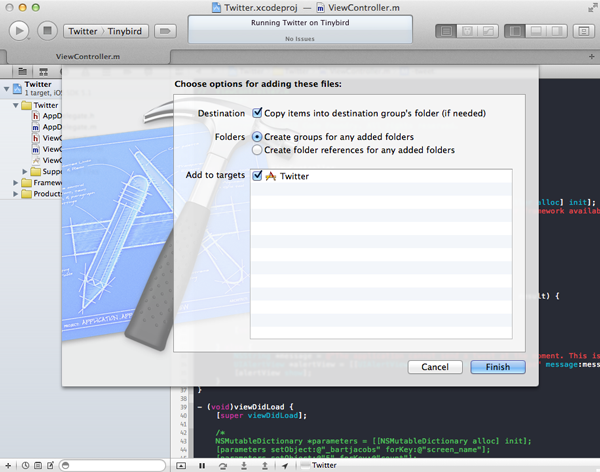
Task: Enter full screen using the title bar arrows
Action: pyautogui.click(x=592, y=7)
